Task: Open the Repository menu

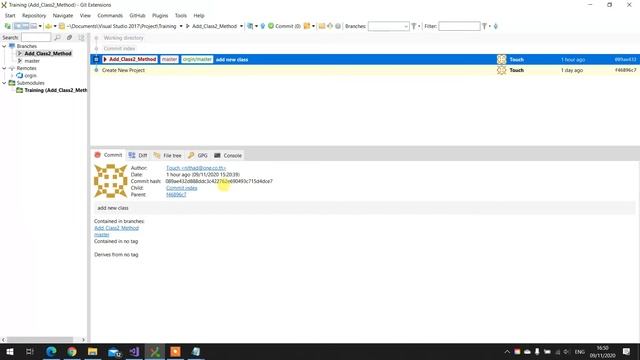Action: [34, 16]
